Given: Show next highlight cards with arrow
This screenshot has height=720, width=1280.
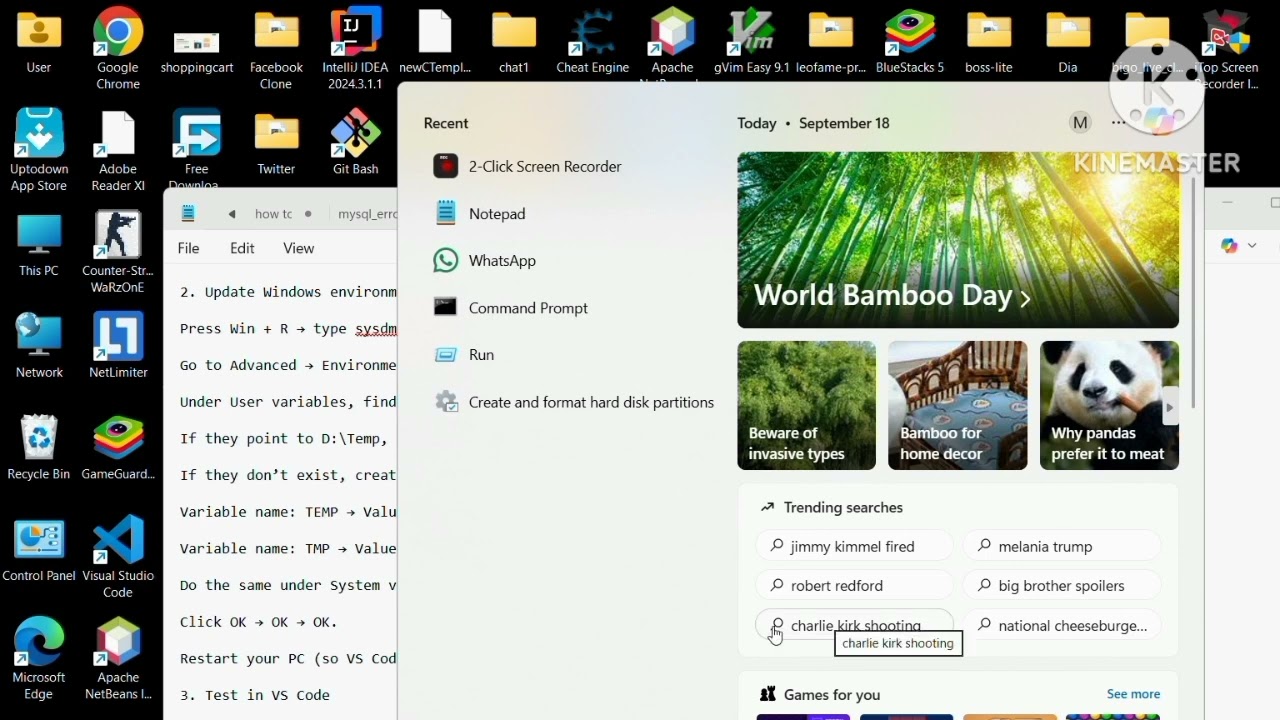Looking at the screenshot, I should point(1169,407).
